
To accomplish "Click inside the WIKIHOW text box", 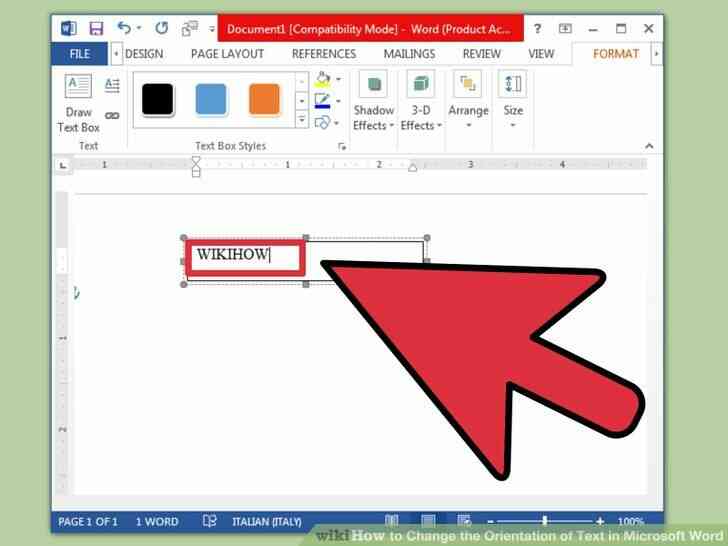I will [x=245, y=257].
